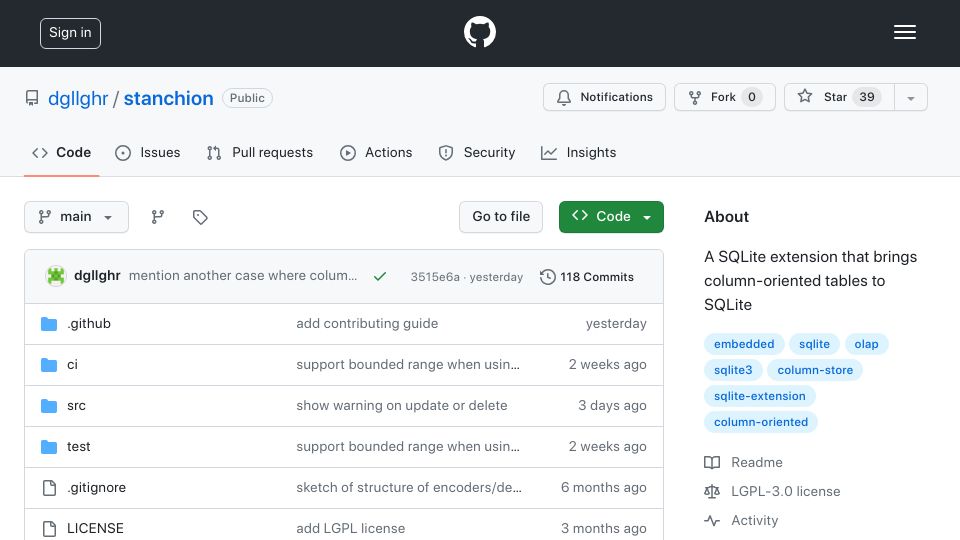Click the bell icon in Notifications
Screen dimensions: 960x540
[564, 97]
